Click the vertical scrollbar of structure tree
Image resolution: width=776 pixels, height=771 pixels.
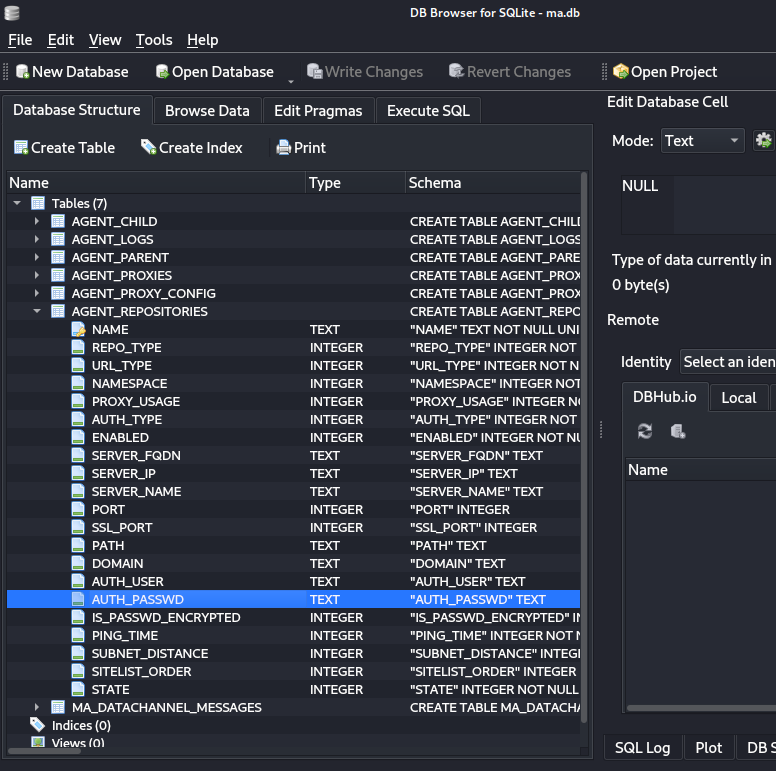coord(584,447)
